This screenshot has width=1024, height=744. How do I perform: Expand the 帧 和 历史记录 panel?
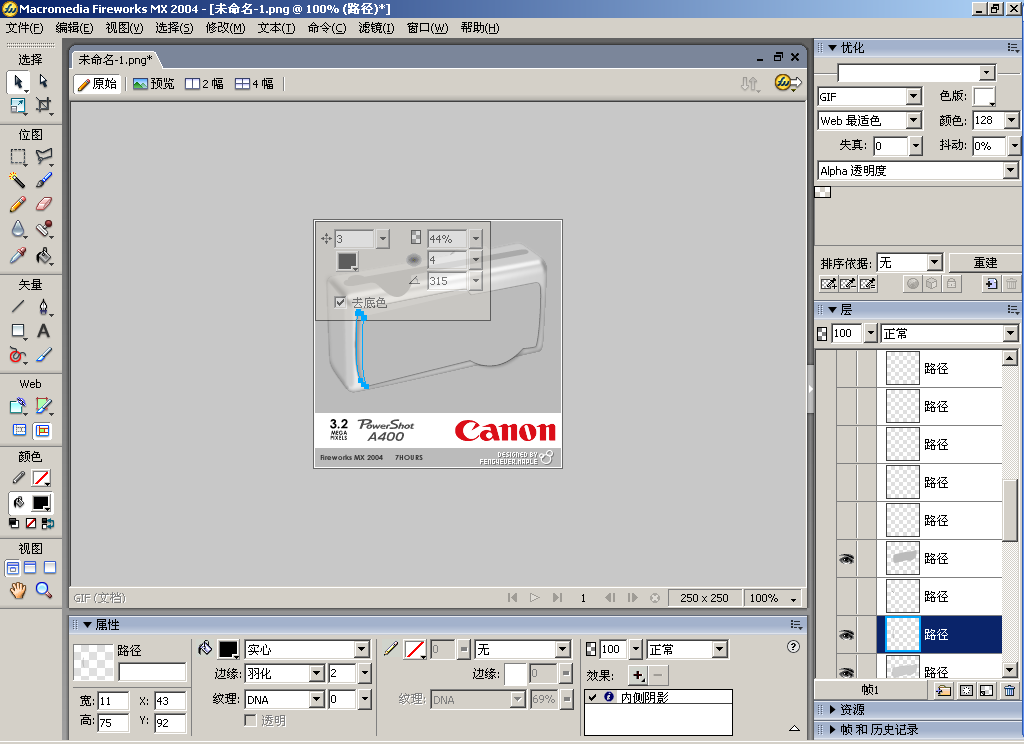[x=833, y=730]
